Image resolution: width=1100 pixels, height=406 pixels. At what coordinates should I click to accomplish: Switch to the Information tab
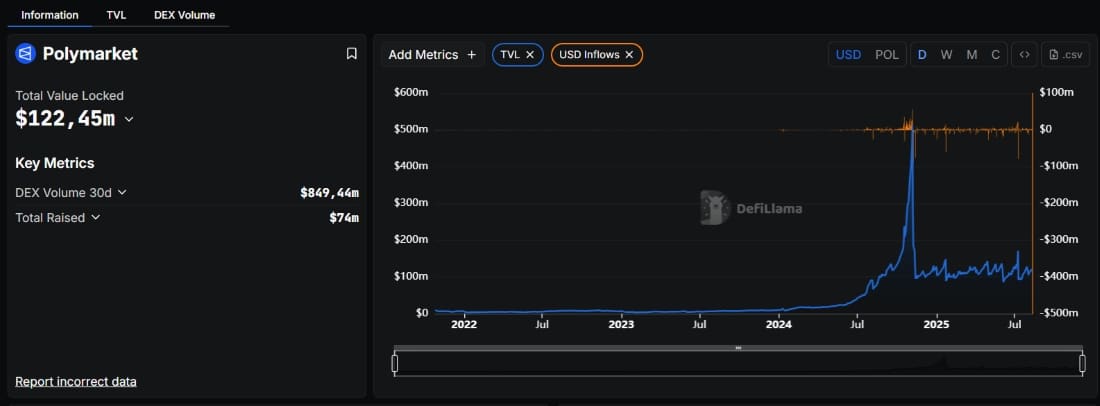click(x=50, y=15)
